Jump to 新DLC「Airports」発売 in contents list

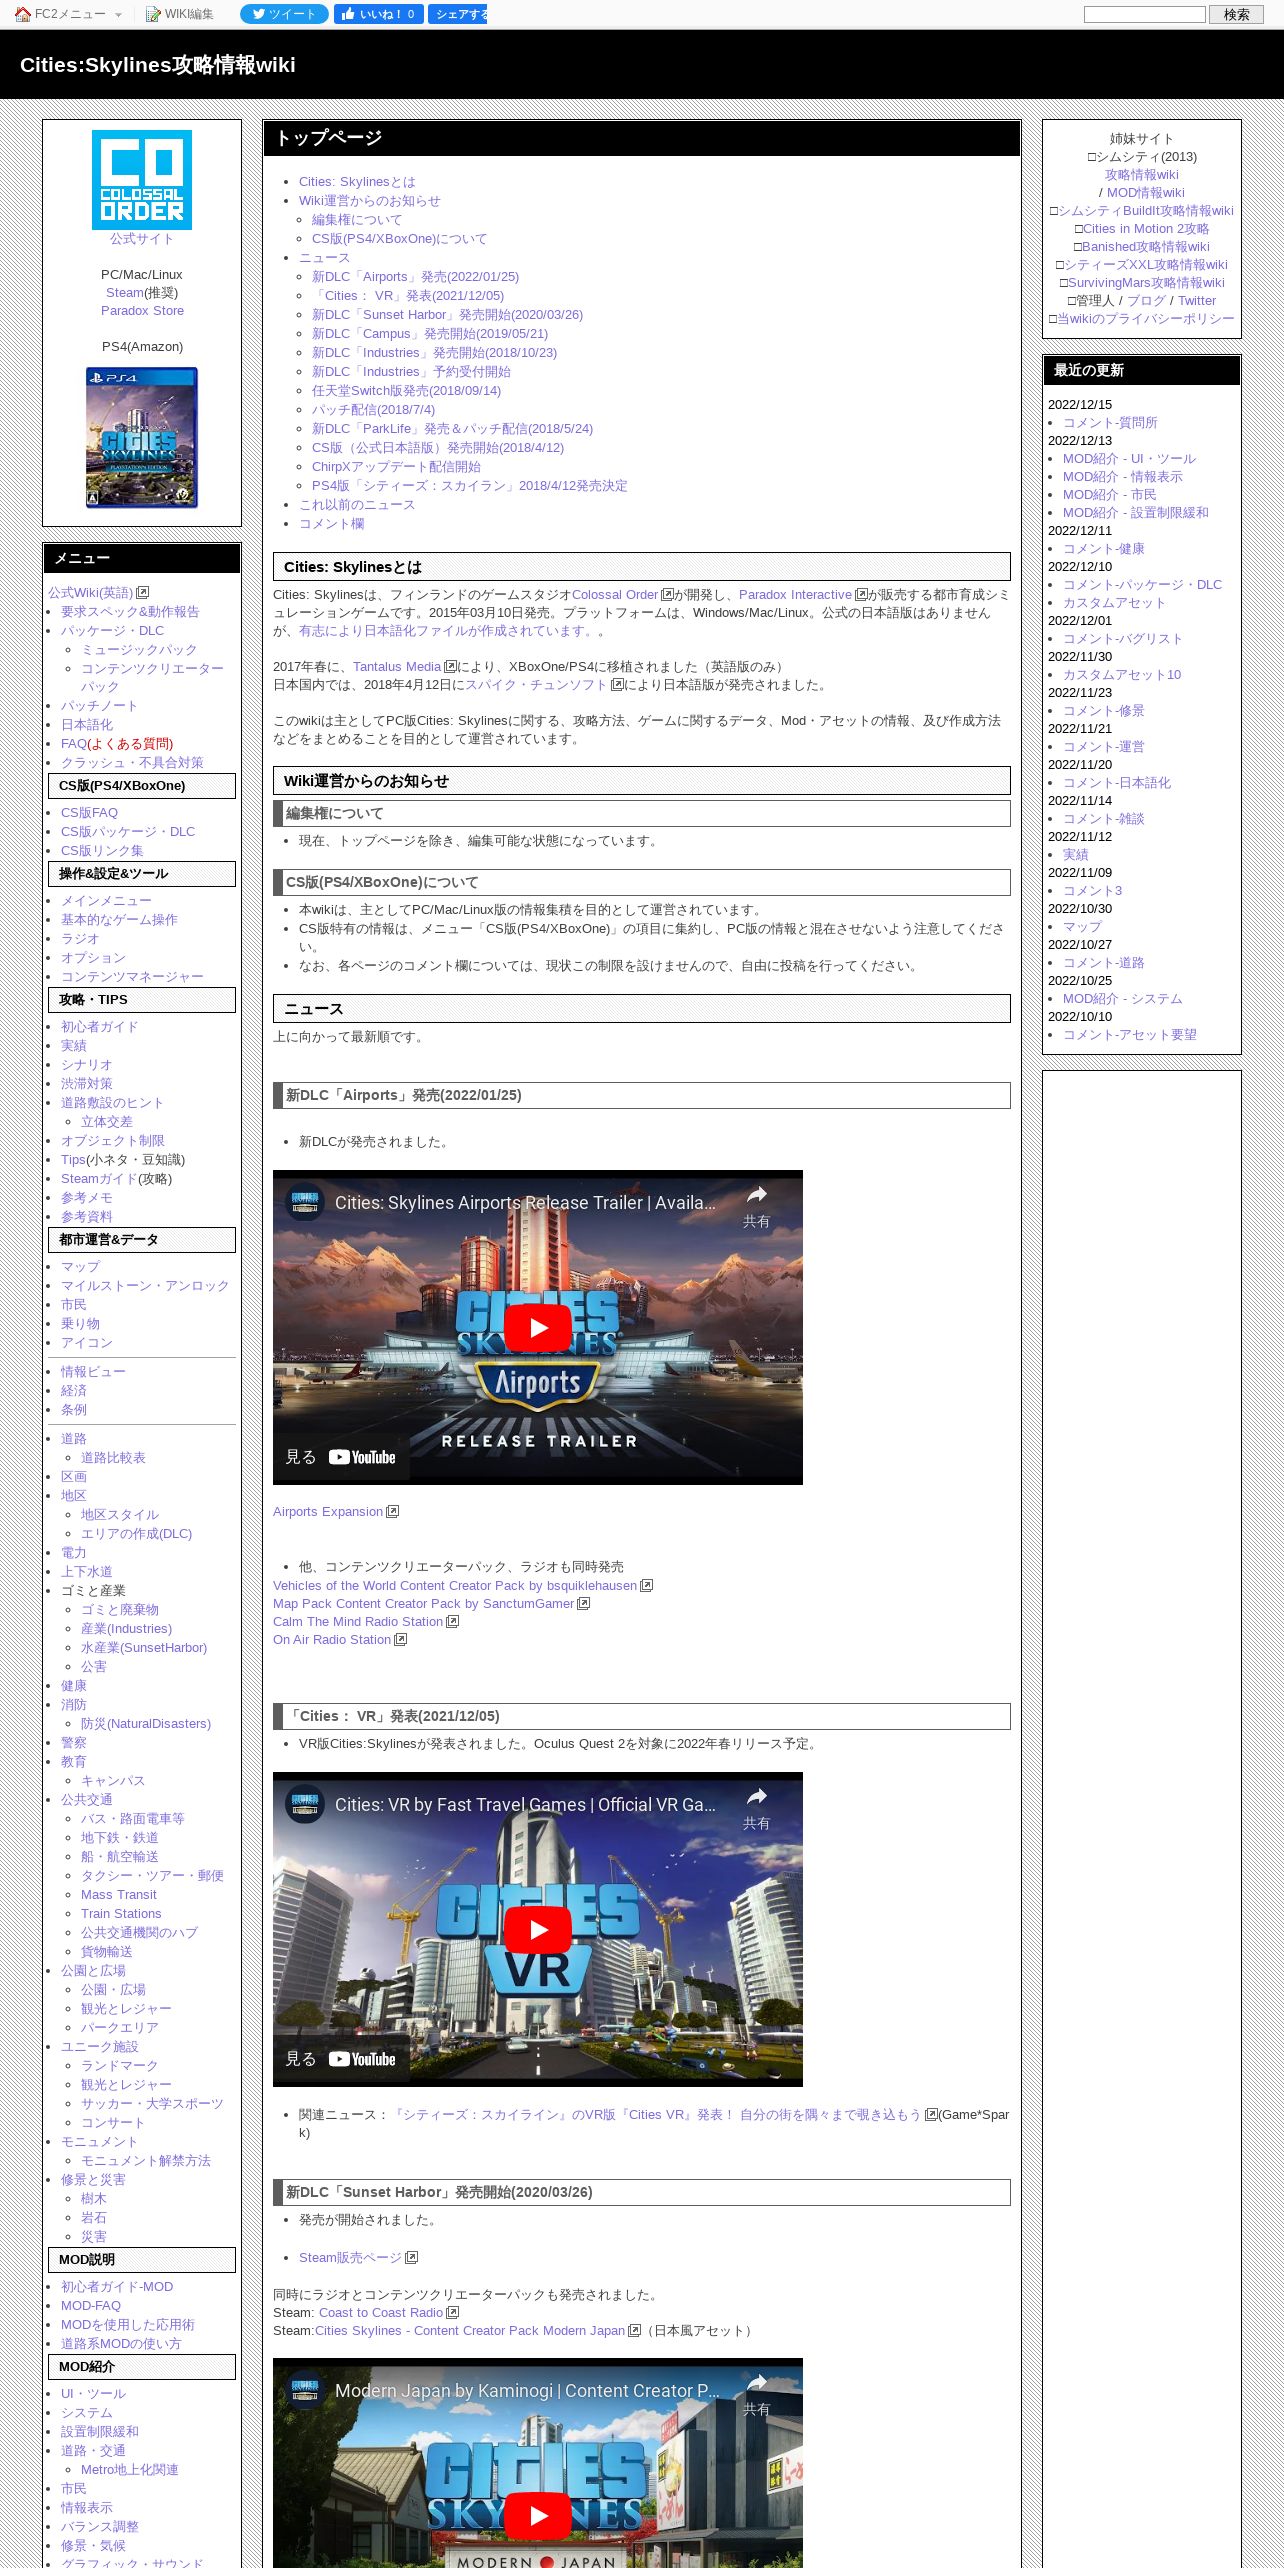click(x=415, y=277)
